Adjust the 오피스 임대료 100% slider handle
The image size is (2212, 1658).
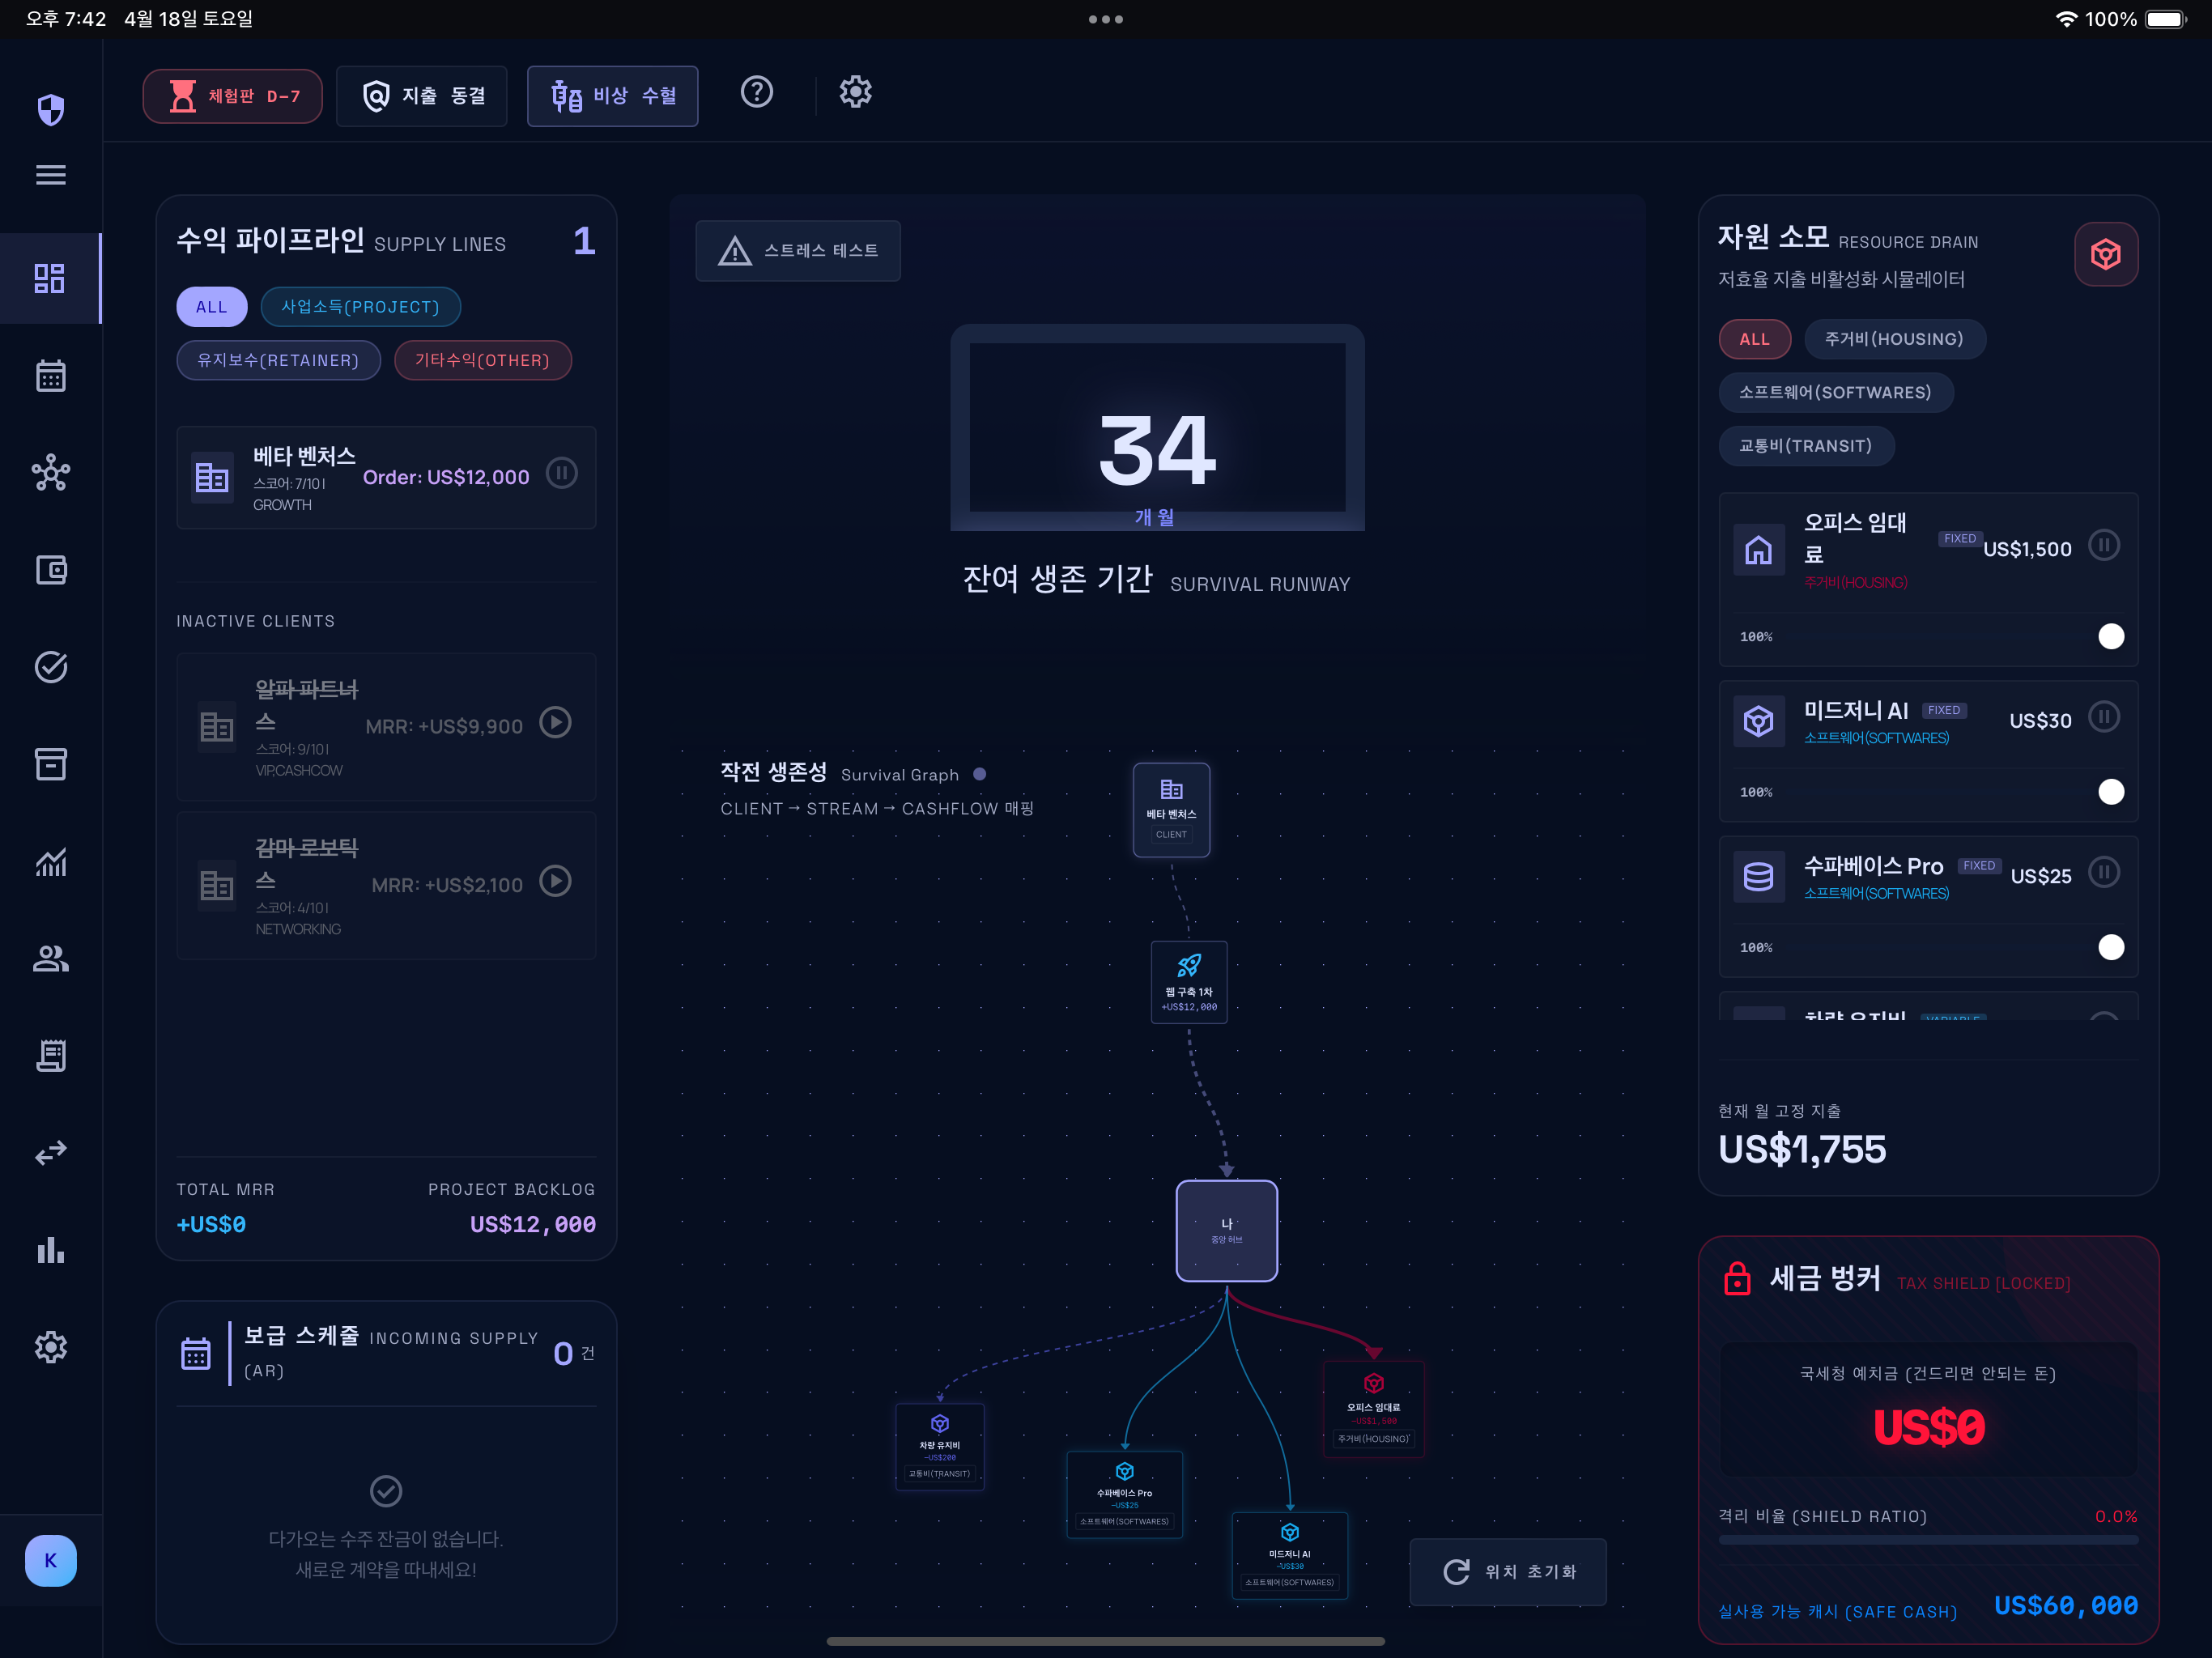[2111, 636]
